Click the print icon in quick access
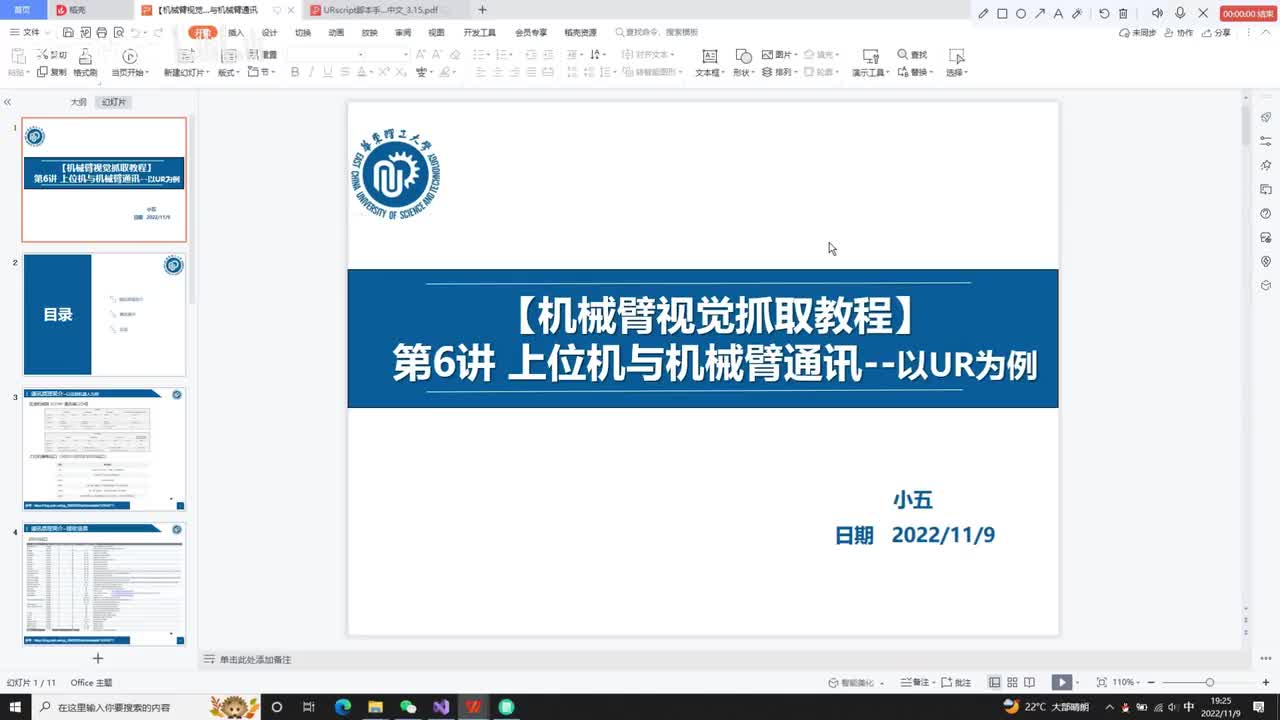The width and height of the screenshot is (1280, 720). 101,33
